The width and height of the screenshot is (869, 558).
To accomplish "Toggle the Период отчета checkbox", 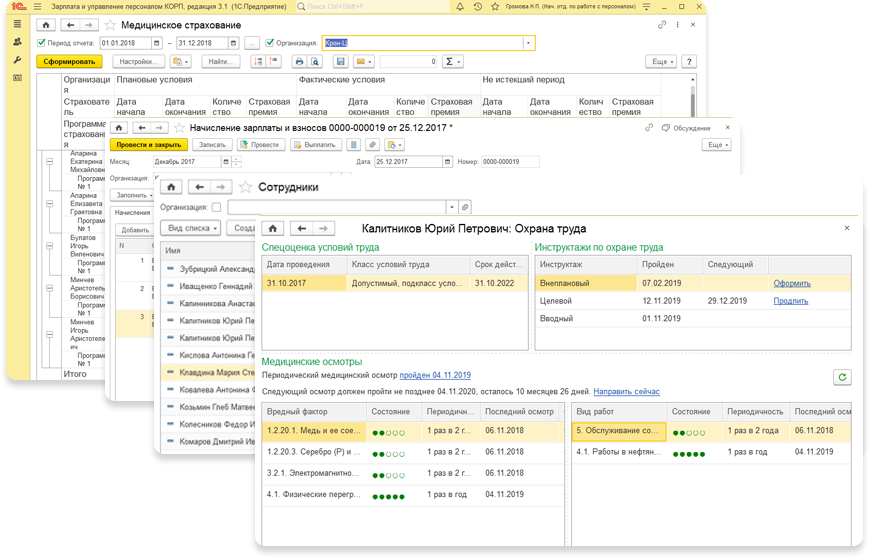I will pyautogui.click(x=41, y=43).
